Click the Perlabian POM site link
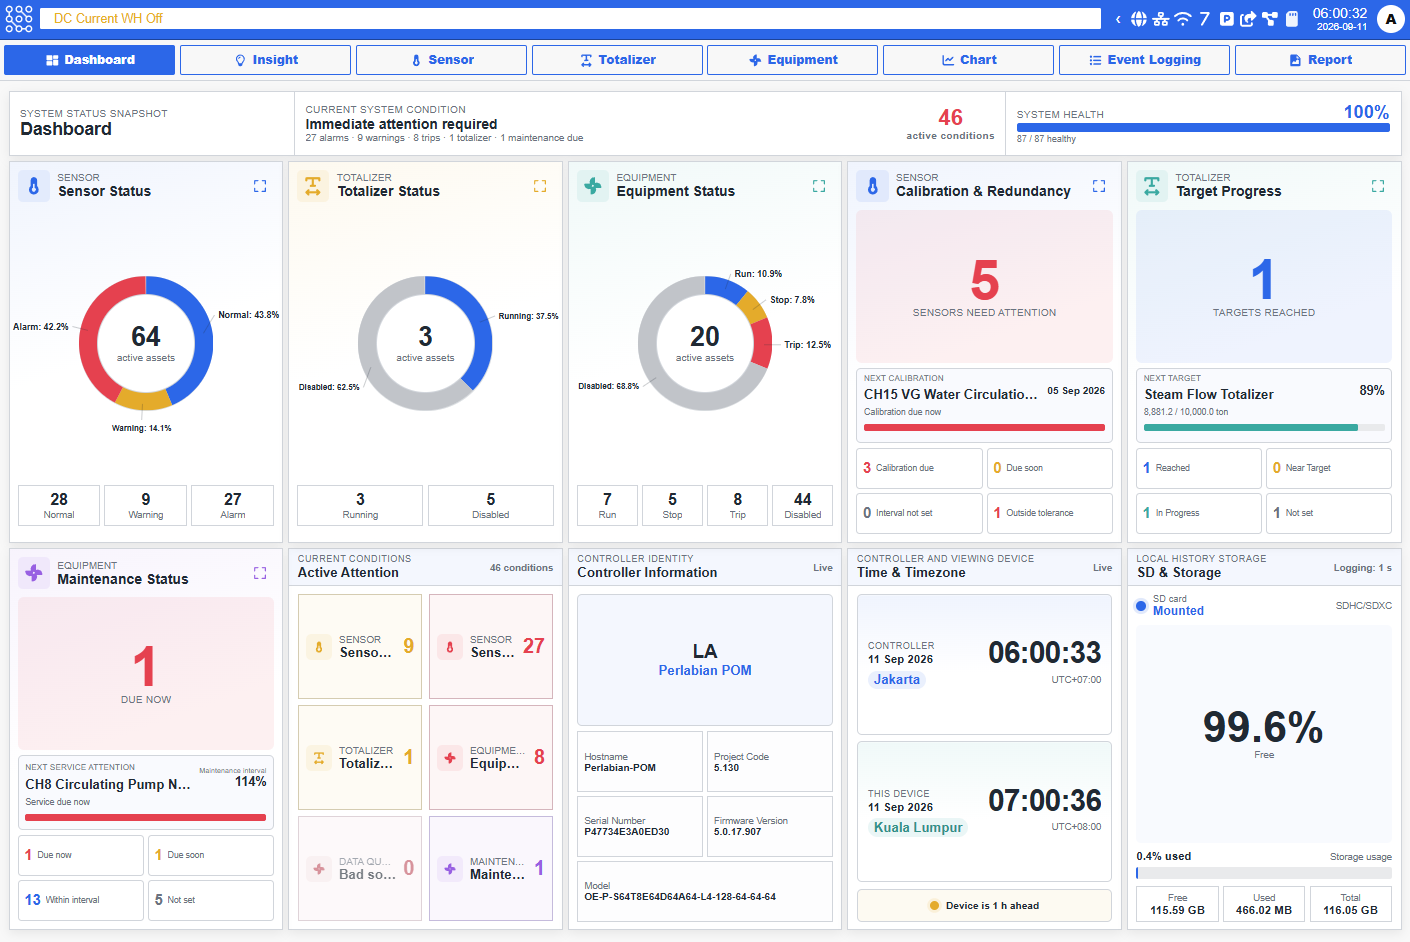The height and width of the screenshot is (942, 1410). tap(705, 670)
